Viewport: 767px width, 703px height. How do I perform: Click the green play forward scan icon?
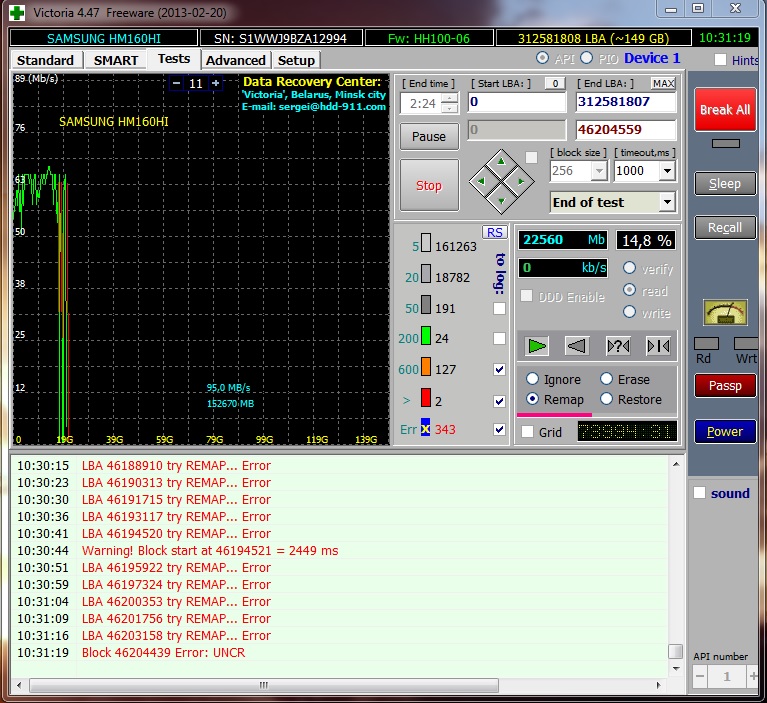click(x=538, y=346)
